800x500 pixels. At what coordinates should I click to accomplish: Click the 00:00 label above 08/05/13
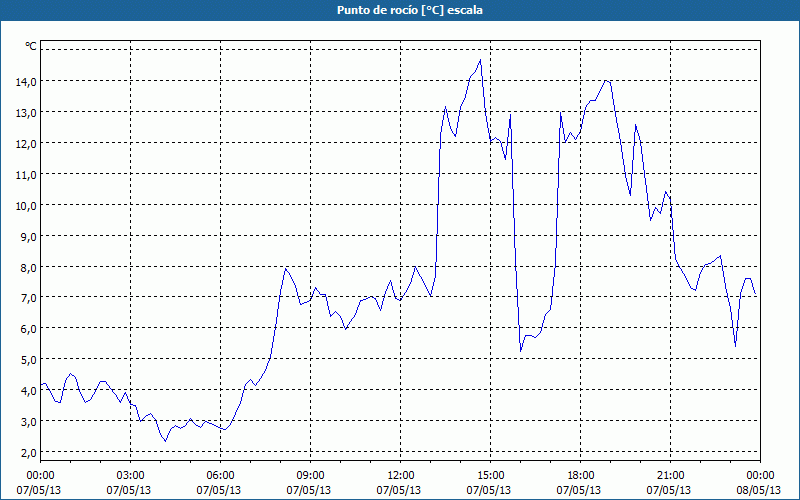click(760, 476)
